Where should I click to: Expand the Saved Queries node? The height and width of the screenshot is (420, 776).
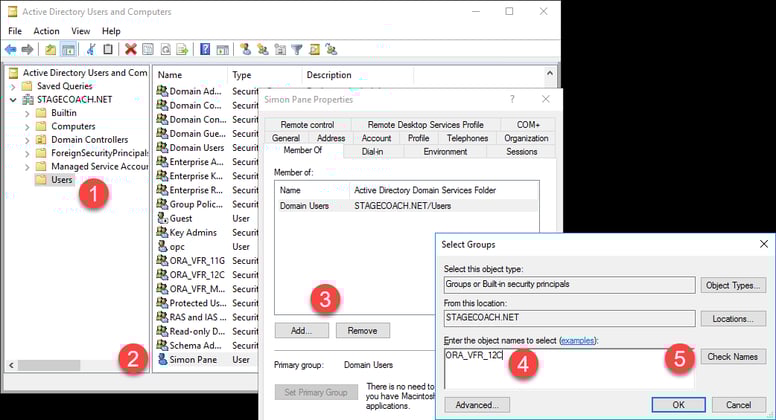point(13,87)
